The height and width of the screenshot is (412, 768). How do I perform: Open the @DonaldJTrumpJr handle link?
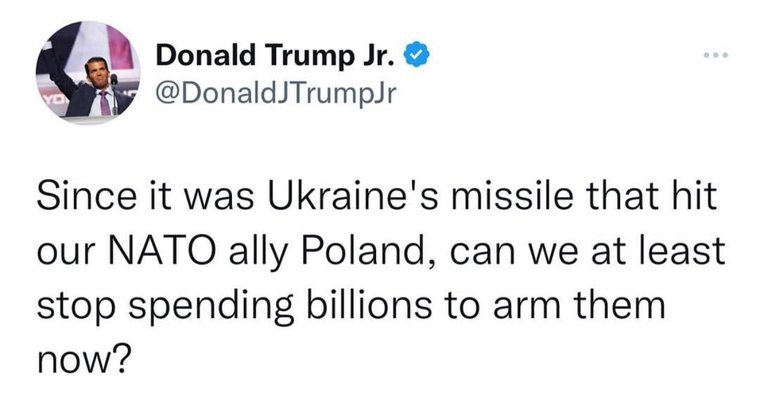pos(275,93)
